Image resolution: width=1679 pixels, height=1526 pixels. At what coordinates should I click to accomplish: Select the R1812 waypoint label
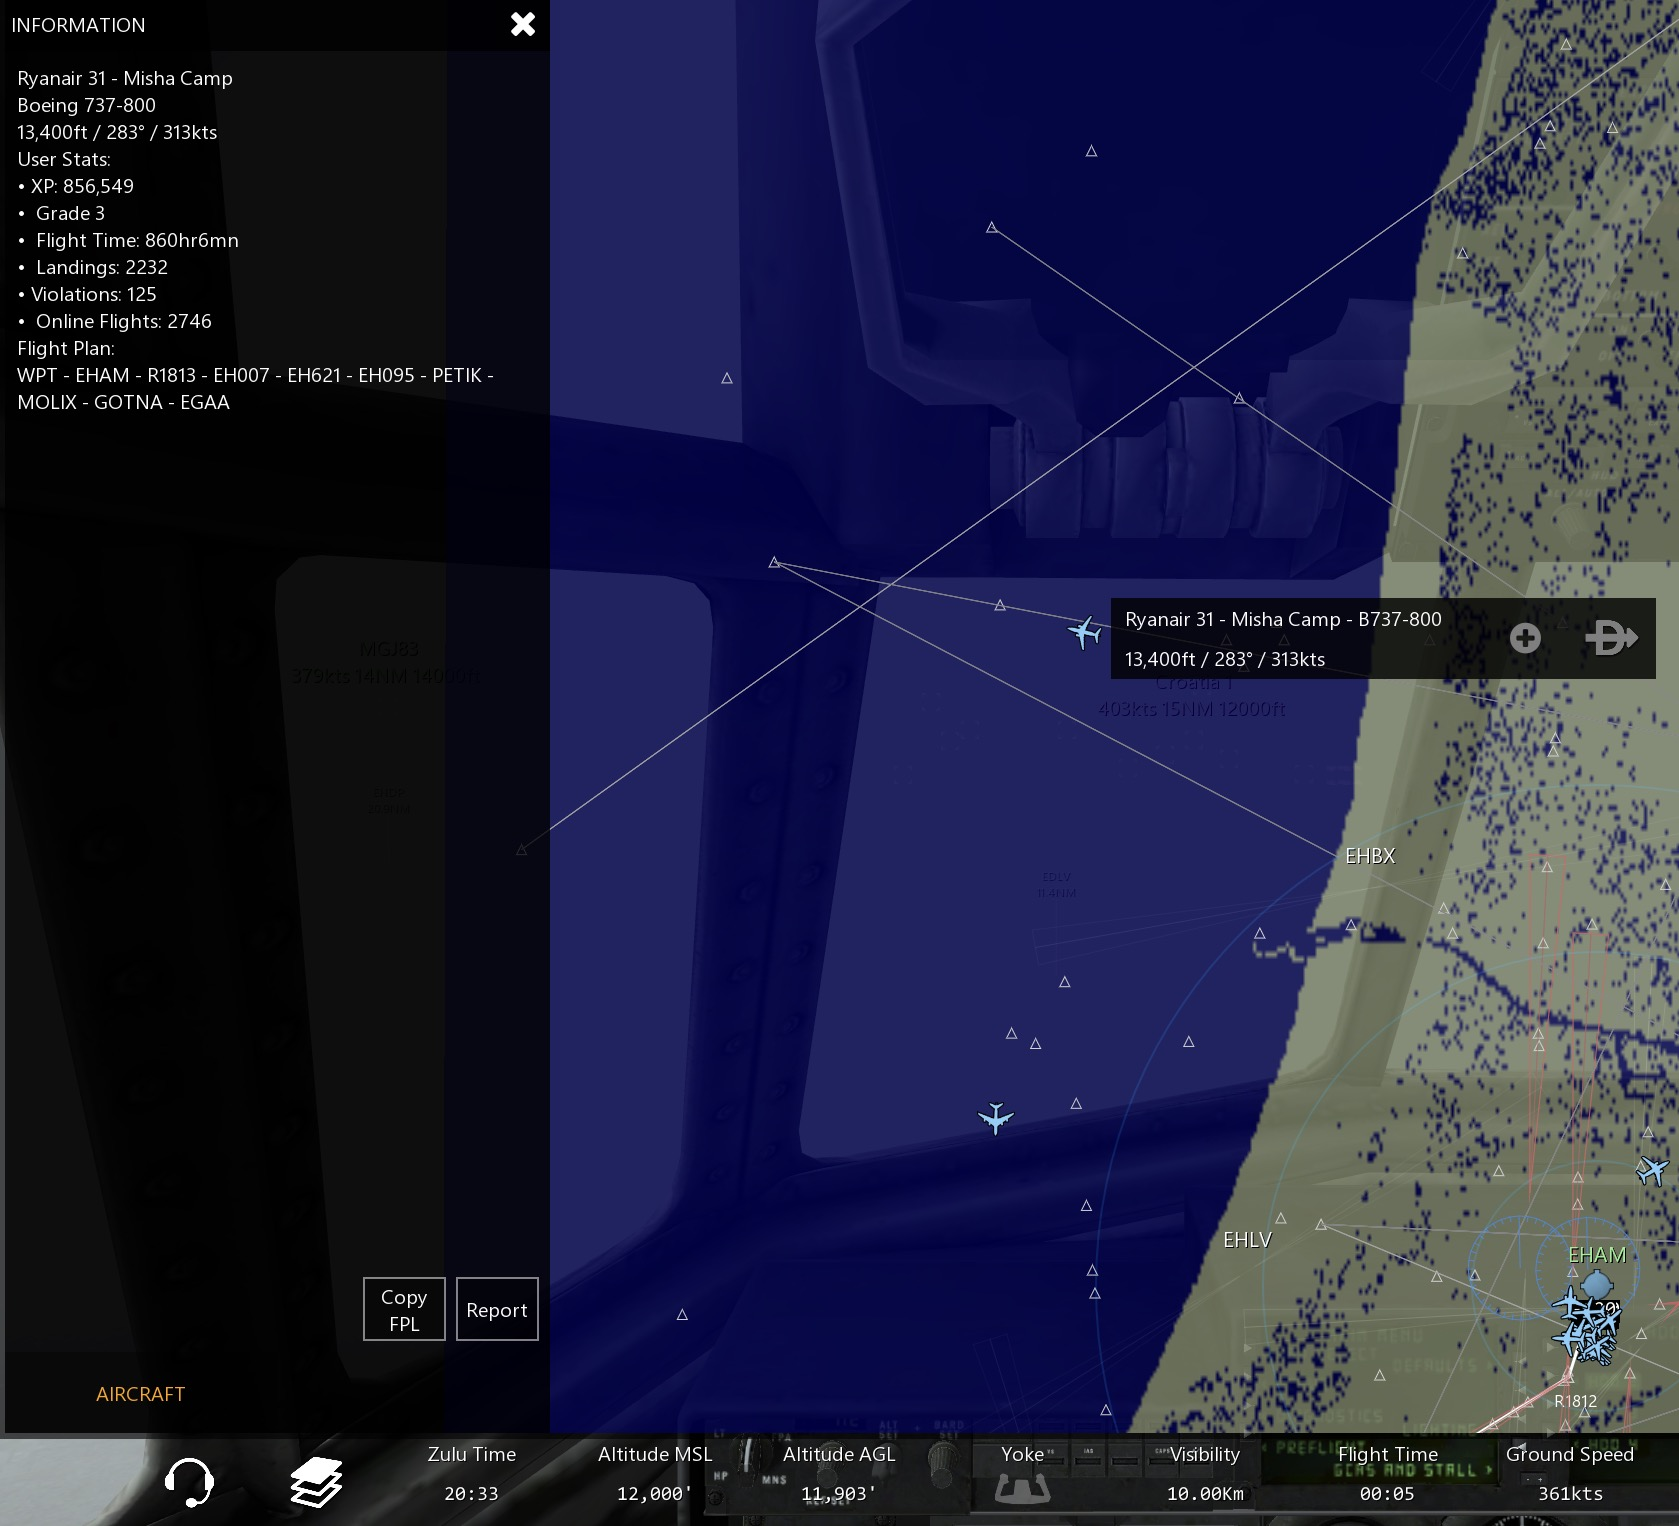(1575, 1401)
